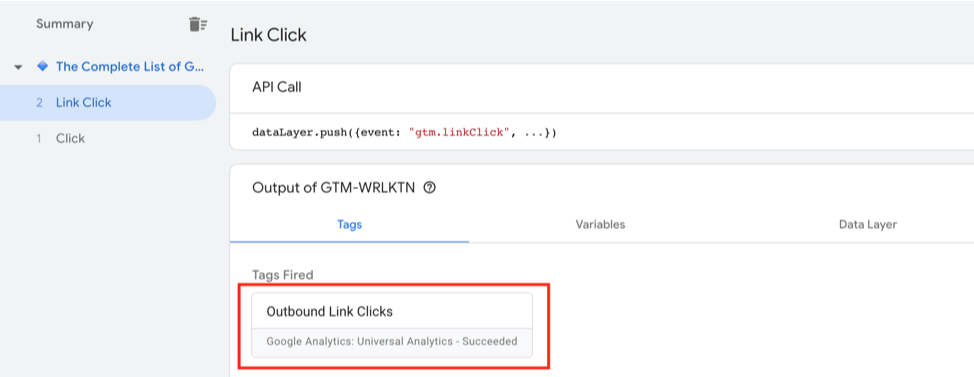Select event 1 Click in the sidebar
The image size is (974, 377).
click(107, 139)
